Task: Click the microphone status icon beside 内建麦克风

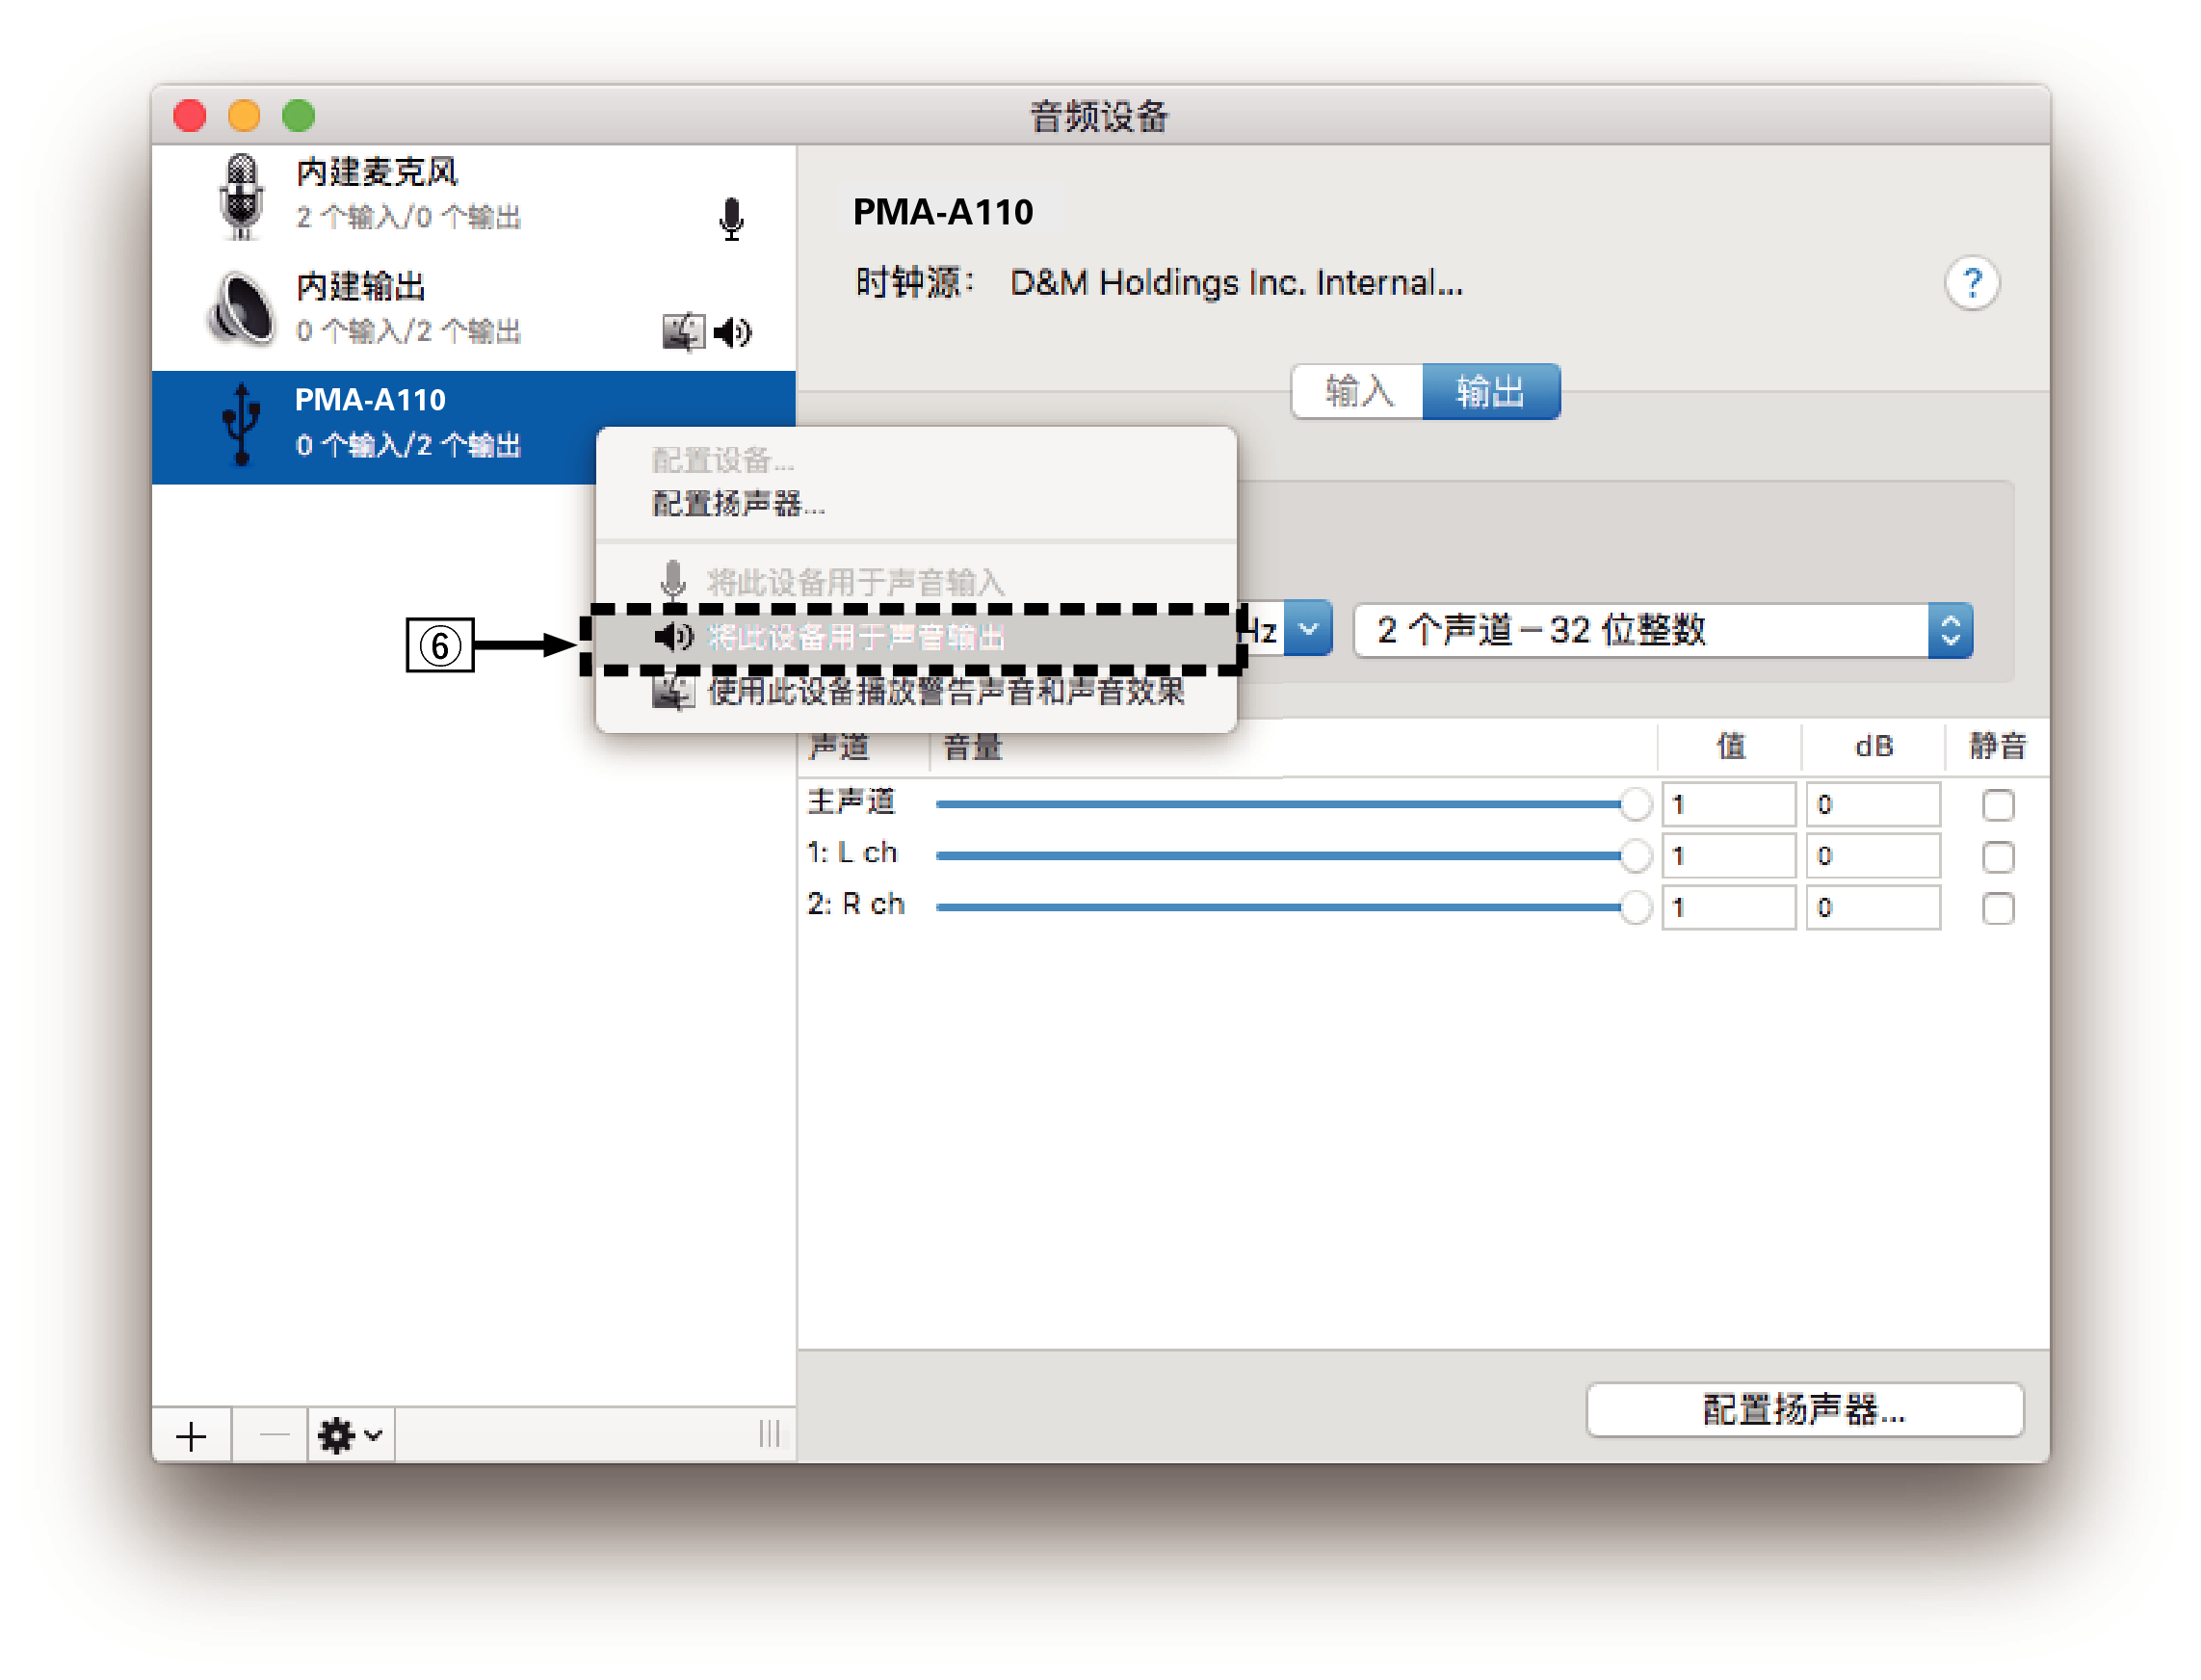Action: click(x=732, y=218)
